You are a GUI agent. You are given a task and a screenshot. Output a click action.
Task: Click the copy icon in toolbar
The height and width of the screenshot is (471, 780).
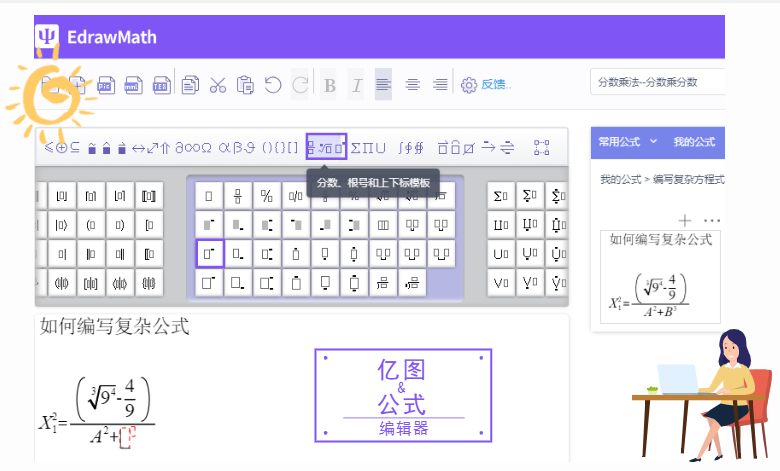click(190, 85)
